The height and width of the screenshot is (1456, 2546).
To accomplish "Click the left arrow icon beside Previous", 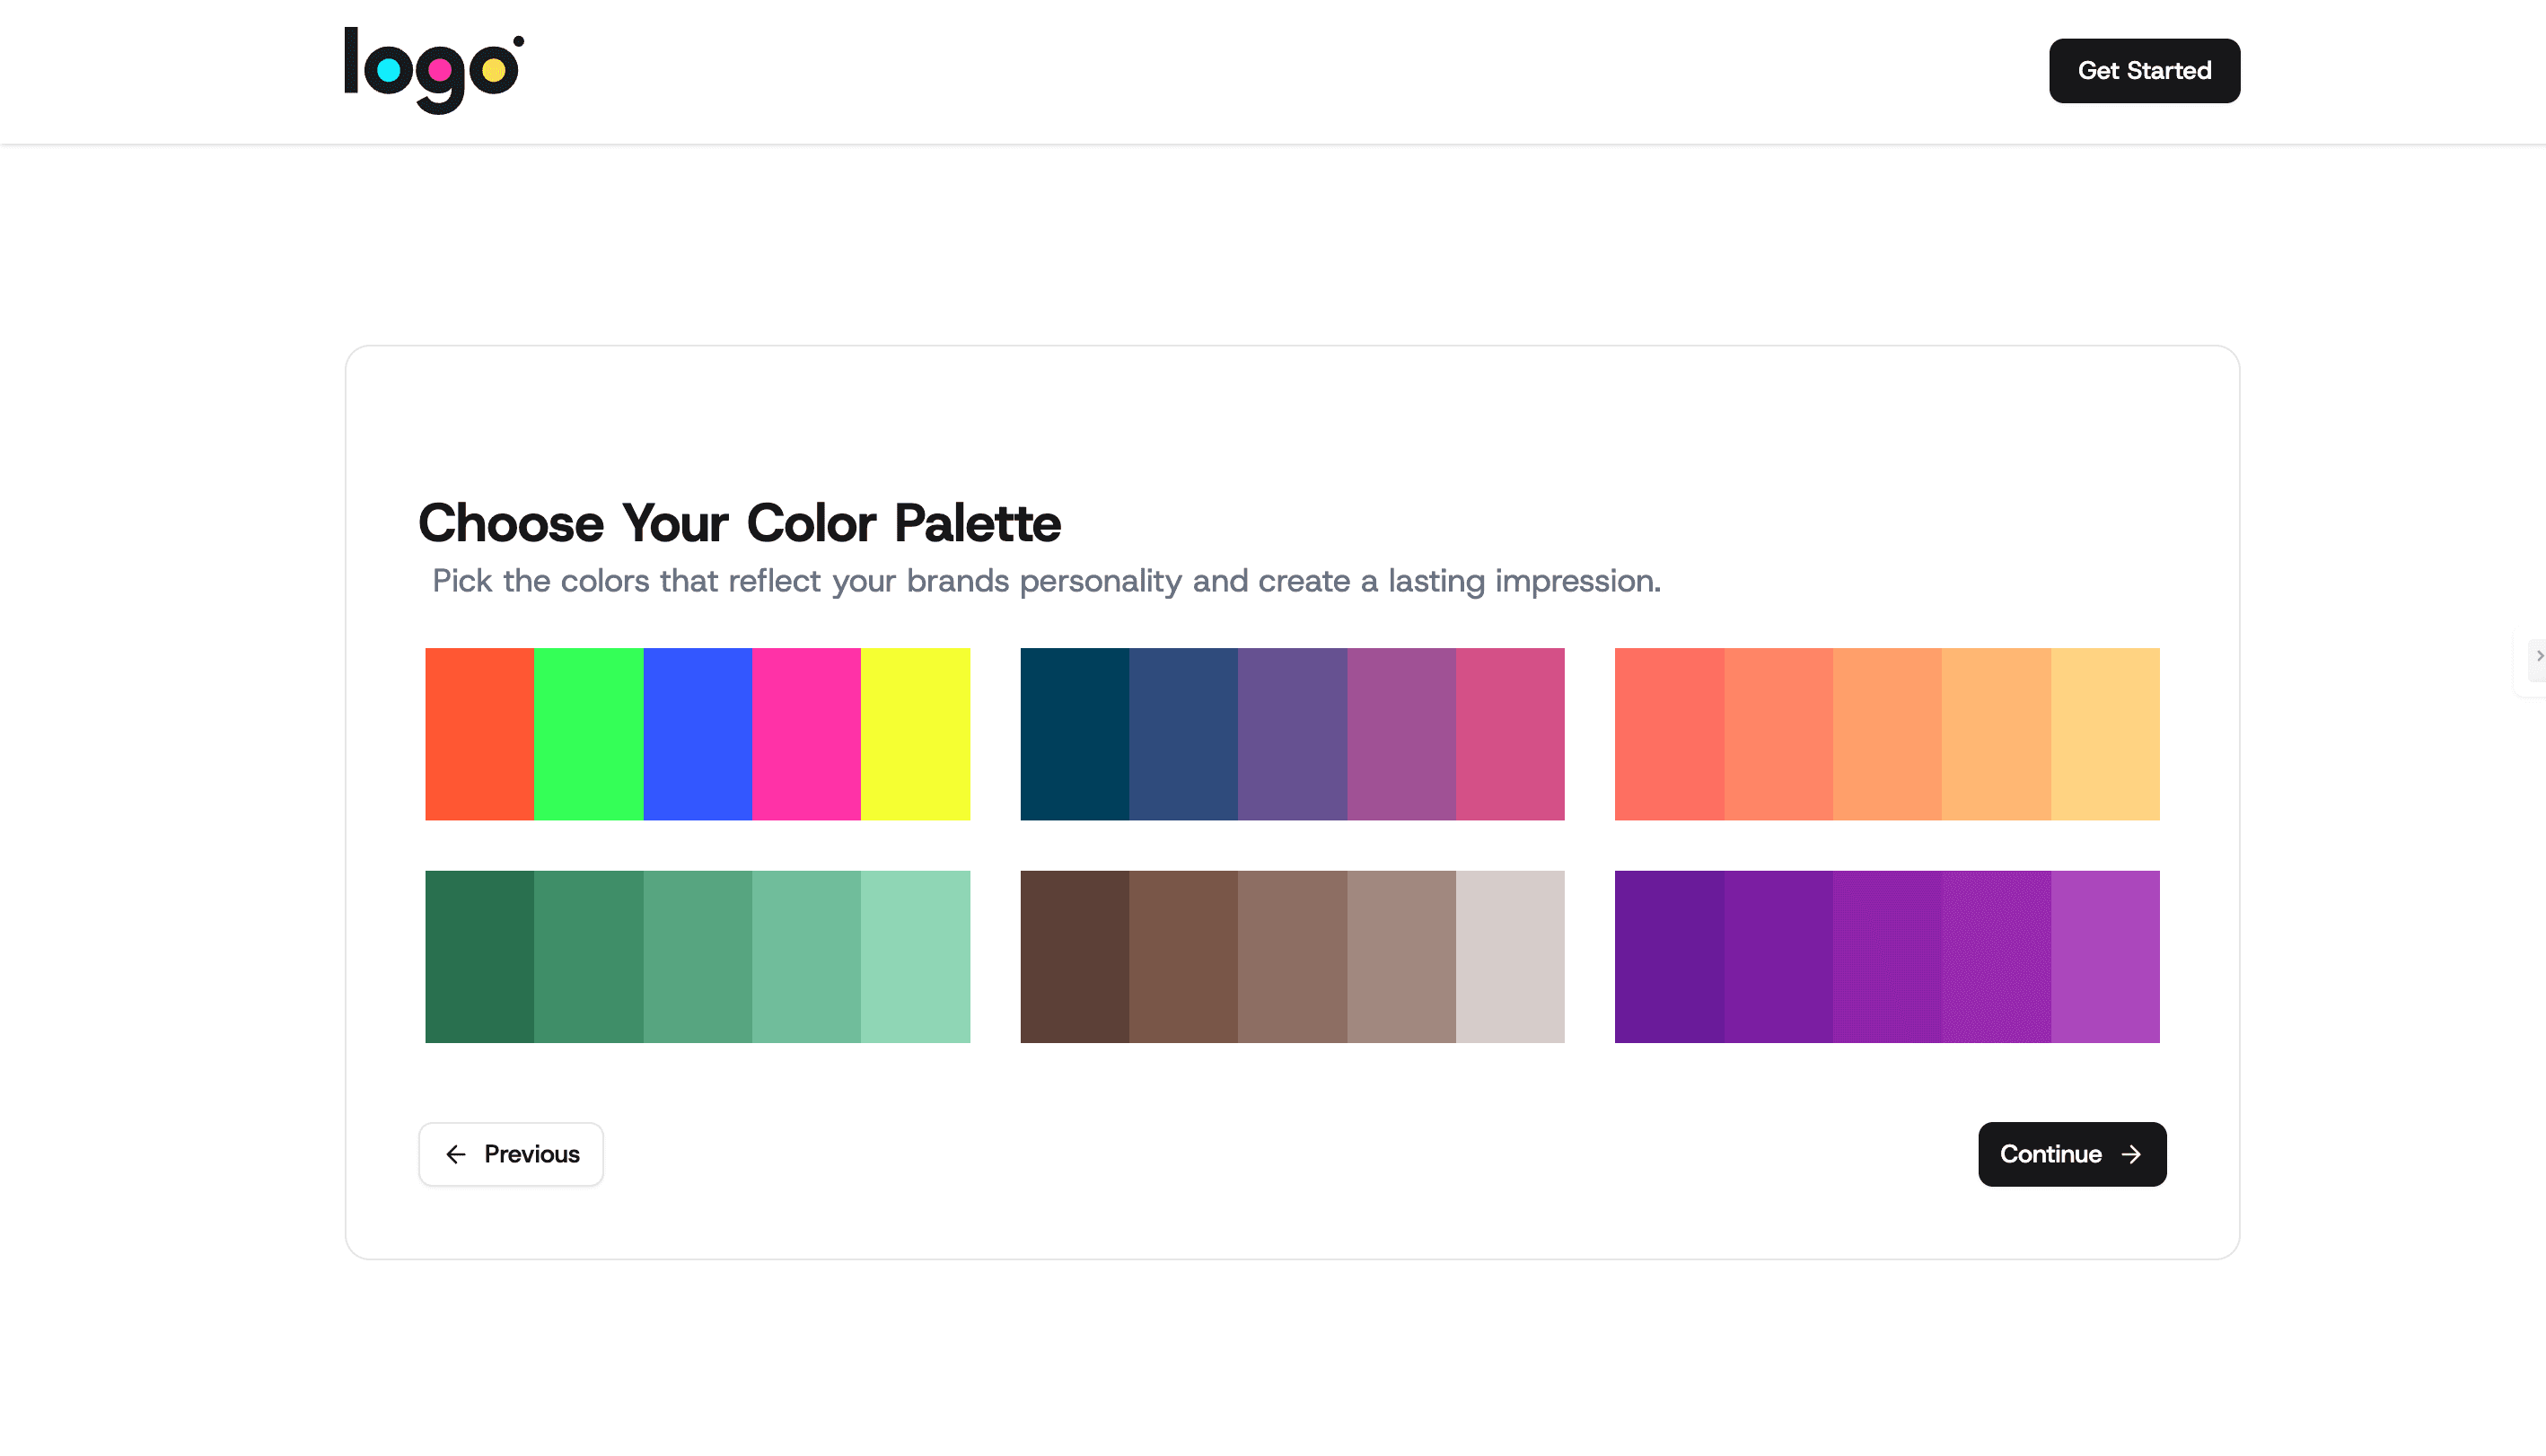I will point(456,1154).
